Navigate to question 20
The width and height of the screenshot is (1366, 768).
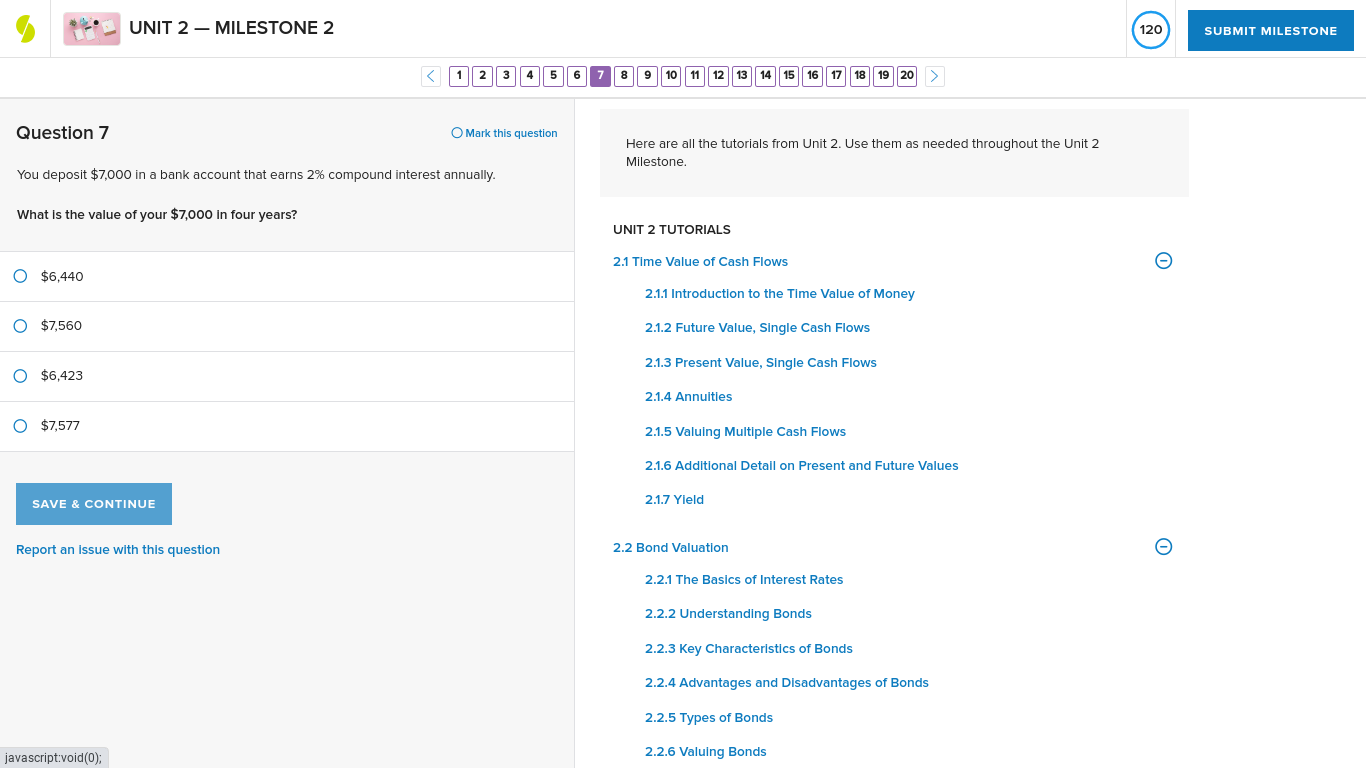[x=906, y=76]
